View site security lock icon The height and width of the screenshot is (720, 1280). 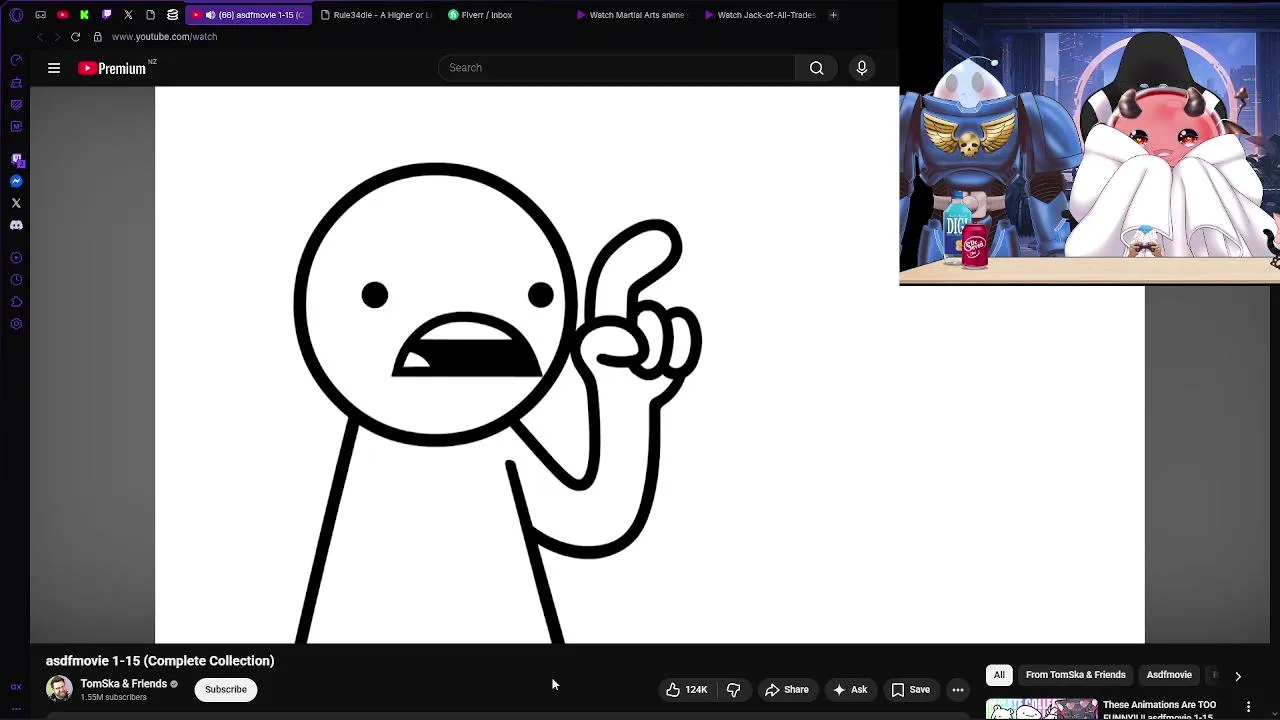[97, 37]
